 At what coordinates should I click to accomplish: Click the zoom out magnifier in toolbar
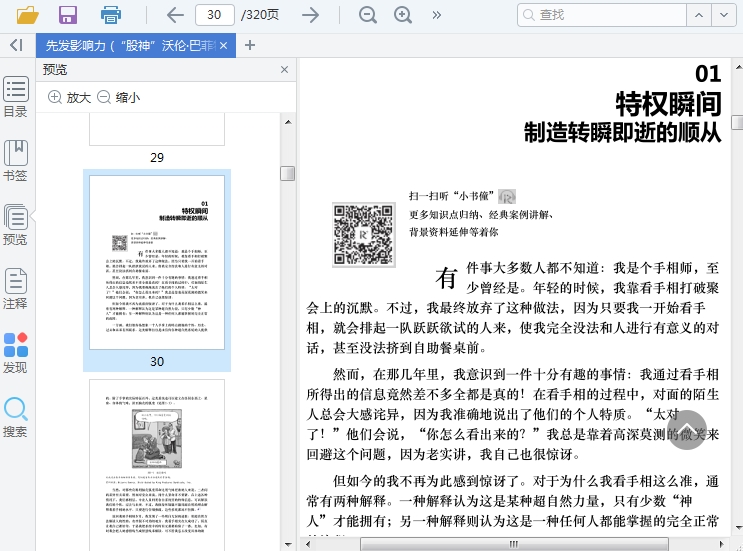[368, 15]
